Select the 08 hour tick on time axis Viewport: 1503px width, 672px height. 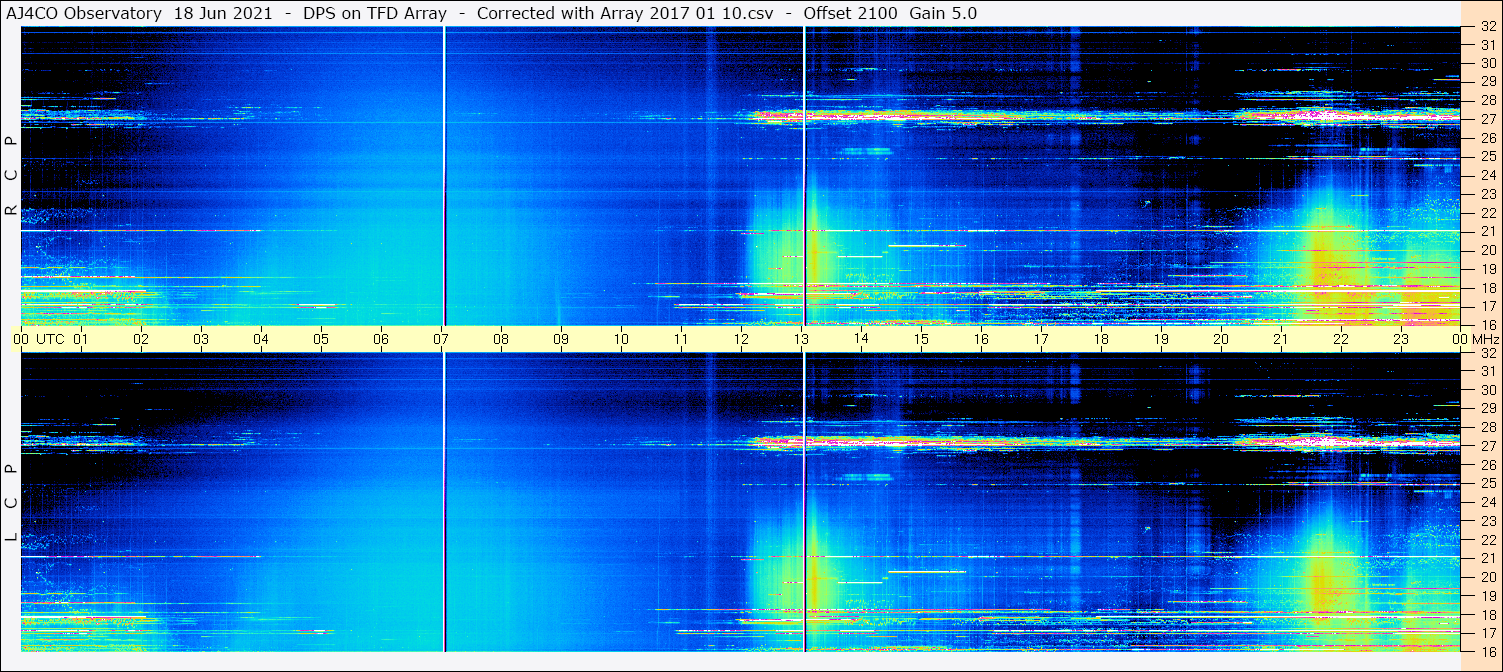[x=501, y=339]
